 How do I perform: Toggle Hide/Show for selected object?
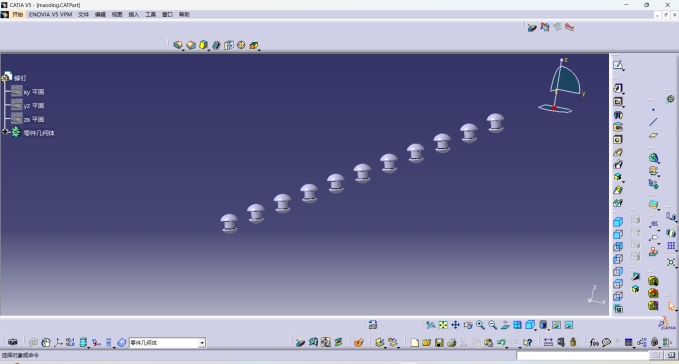click(556, 325)
